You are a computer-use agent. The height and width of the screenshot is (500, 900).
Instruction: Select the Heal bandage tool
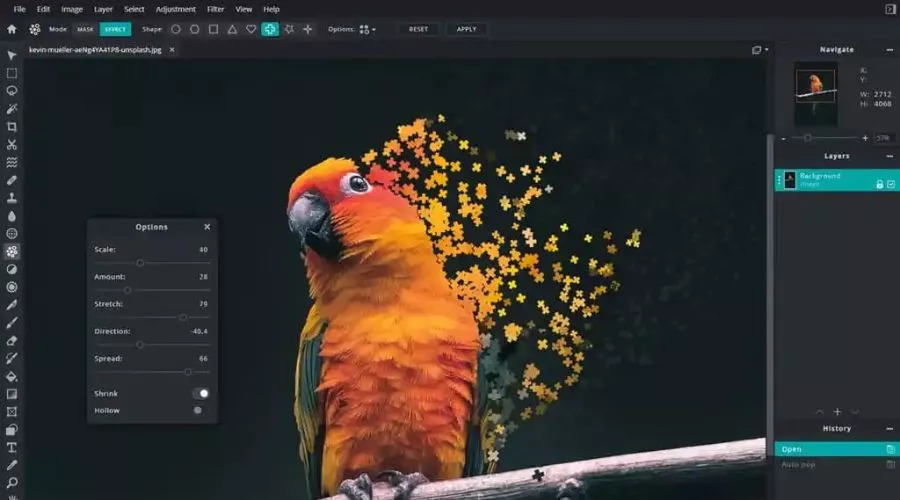(11, 180)
